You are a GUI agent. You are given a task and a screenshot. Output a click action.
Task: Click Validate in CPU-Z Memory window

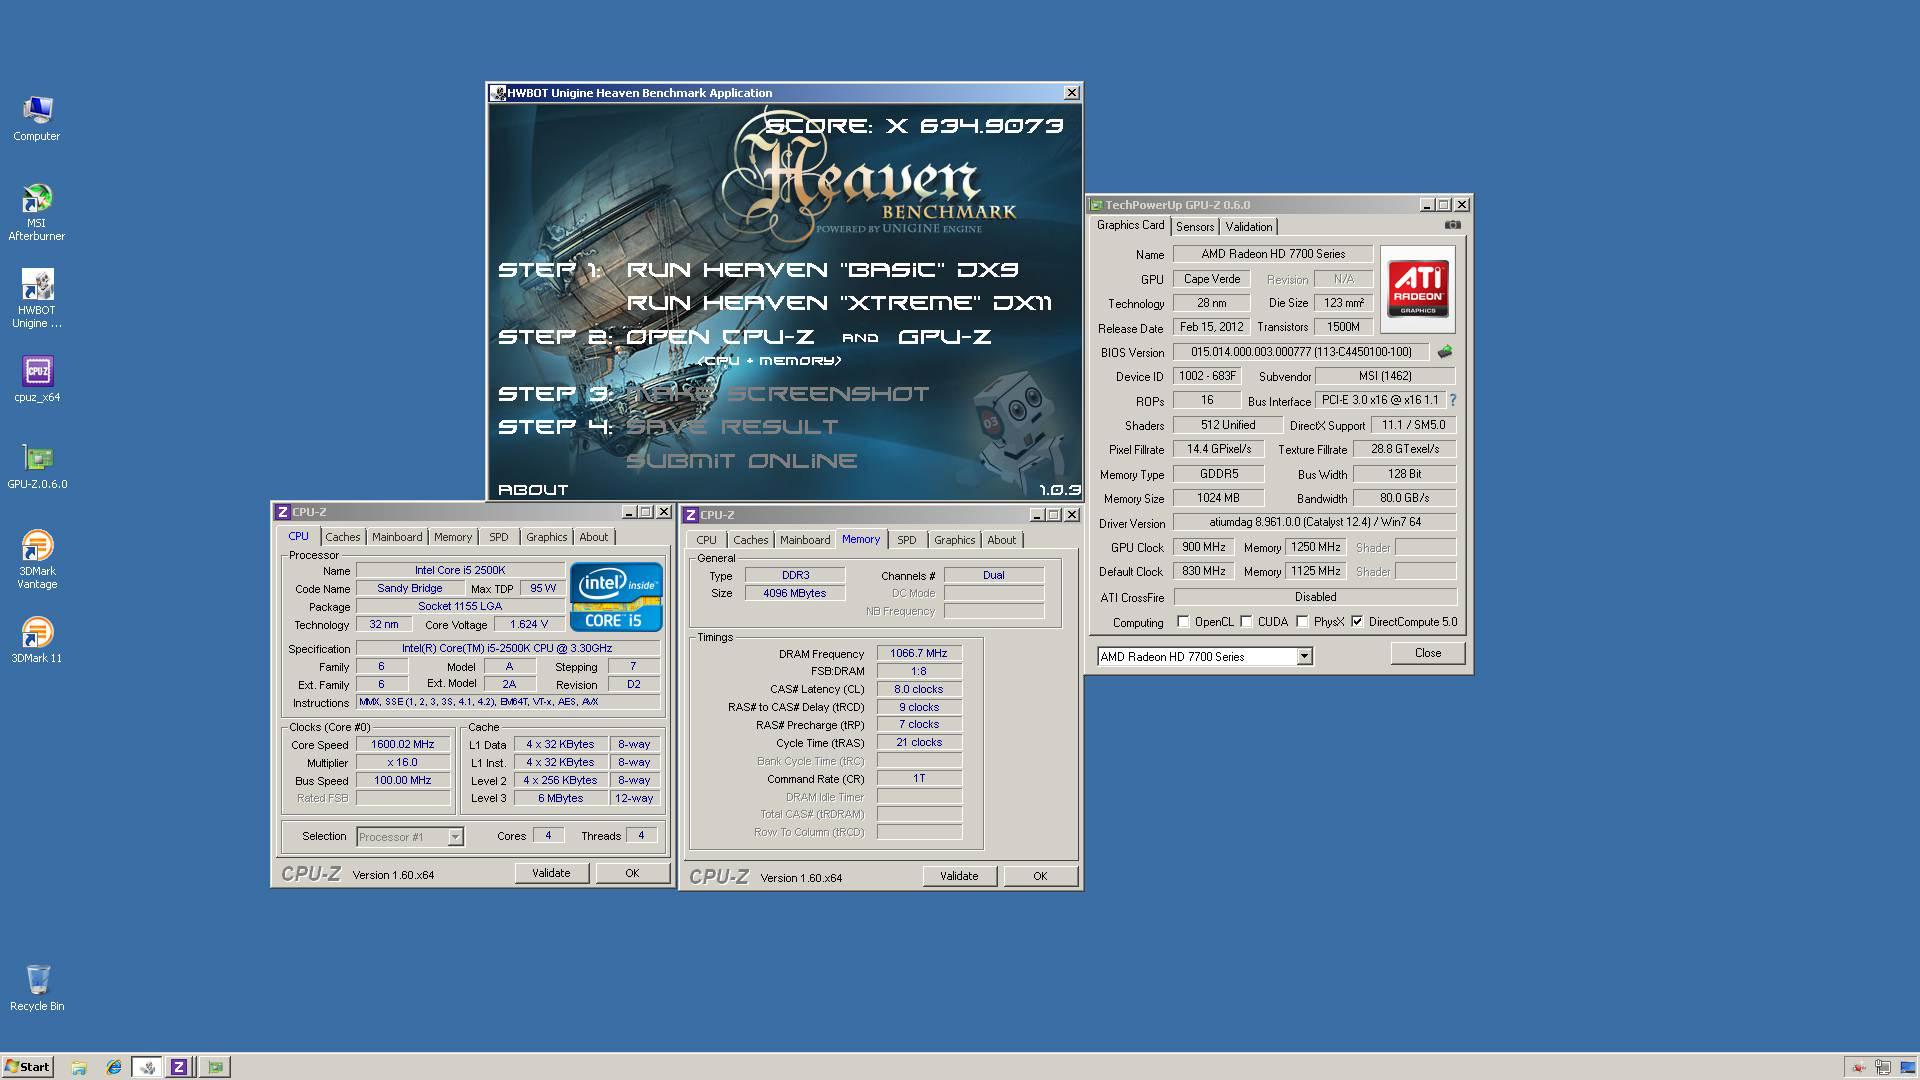pos(959,876)
